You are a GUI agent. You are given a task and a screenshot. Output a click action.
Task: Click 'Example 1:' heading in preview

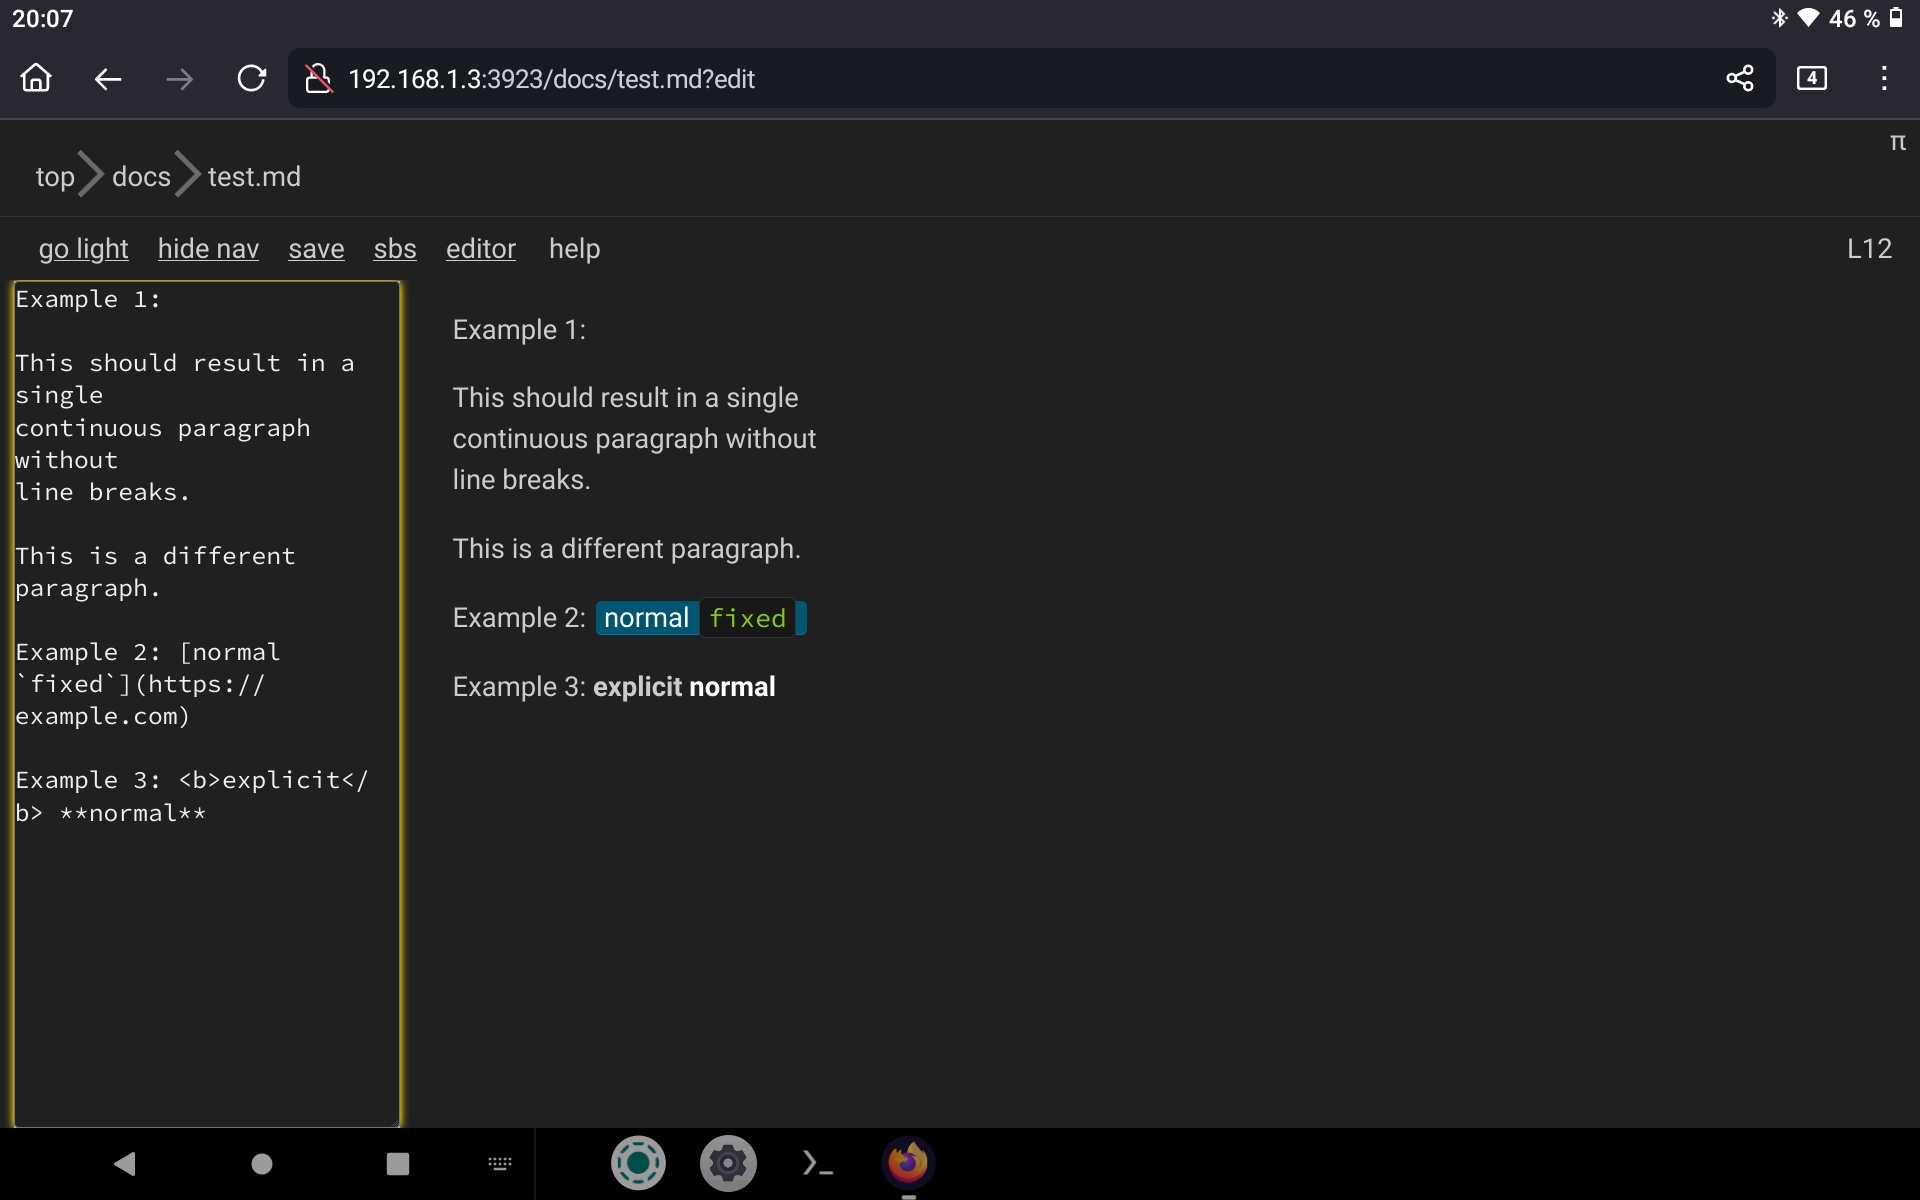pyautogui.click(x=519, y=330)
